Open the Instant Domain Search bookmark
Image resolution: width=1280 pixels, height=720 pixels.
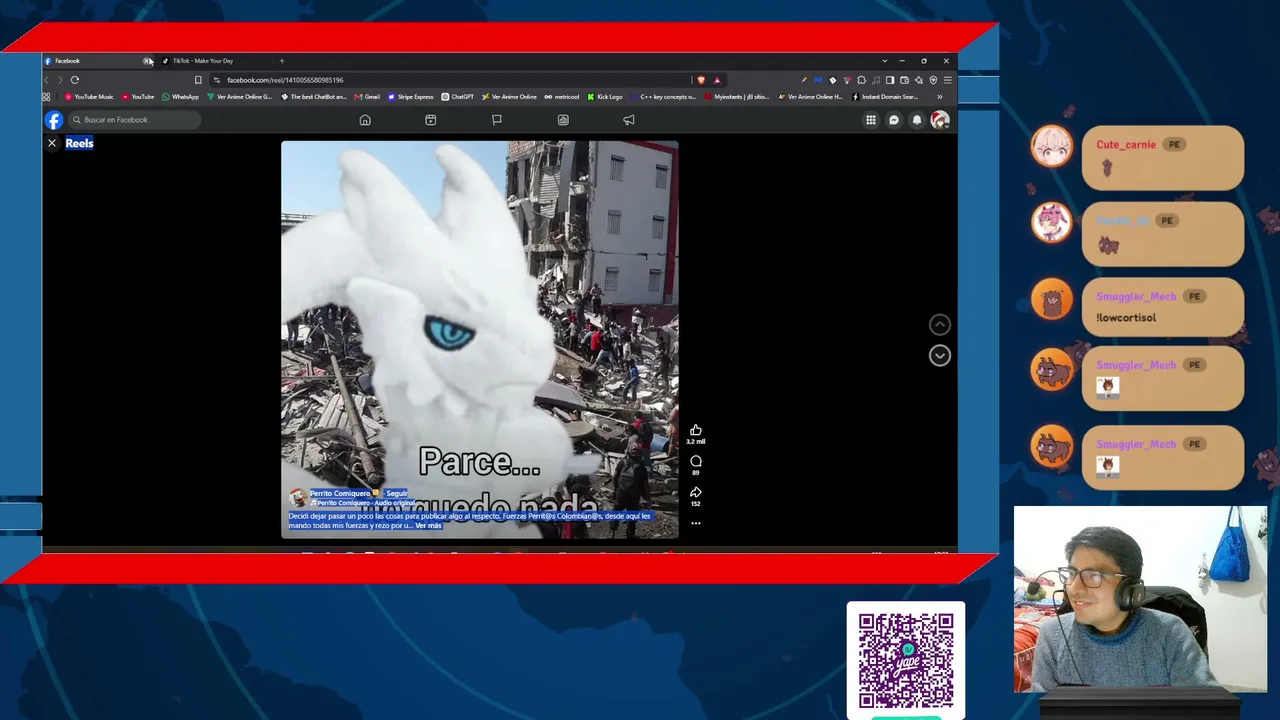click(x=885, y=97)
